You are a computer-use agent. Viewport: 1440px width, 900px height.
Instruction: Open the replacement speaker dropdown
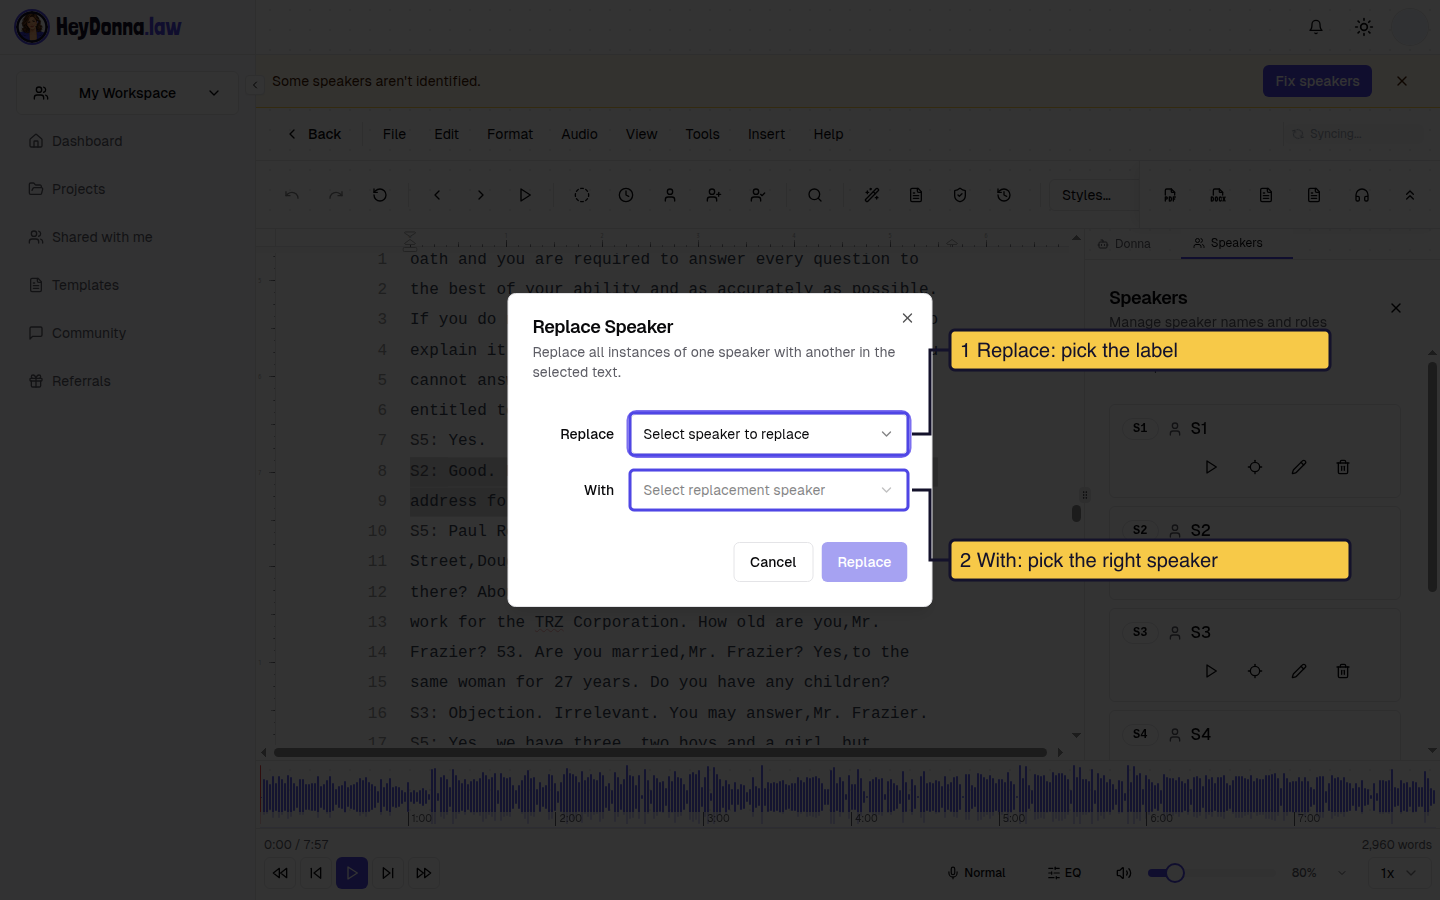pyautogui.click(x=768, y=490)
